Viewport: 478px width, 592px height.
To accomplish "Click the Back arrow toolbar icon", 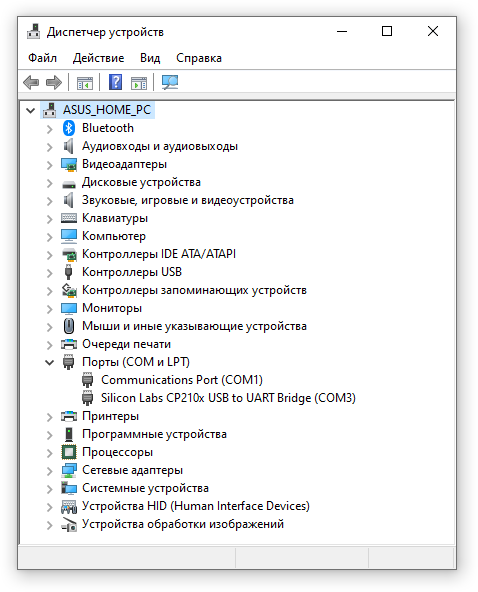I will 31,82.
